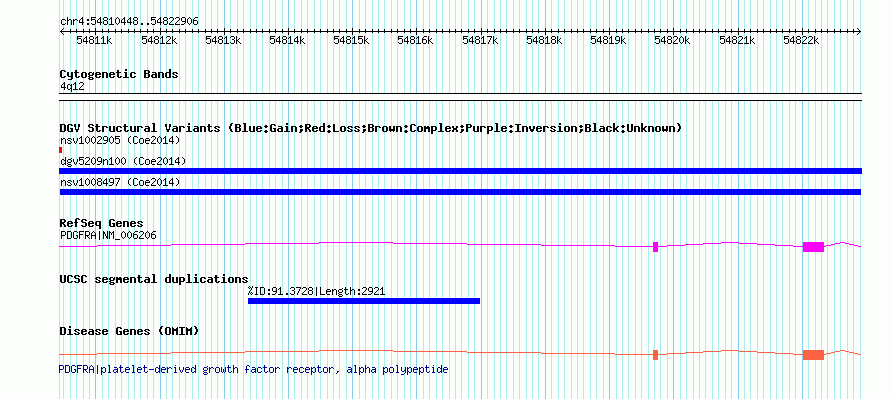Select the 54815k ruler tick label
Screen dimensions: 890x399
tap(352, 40)
